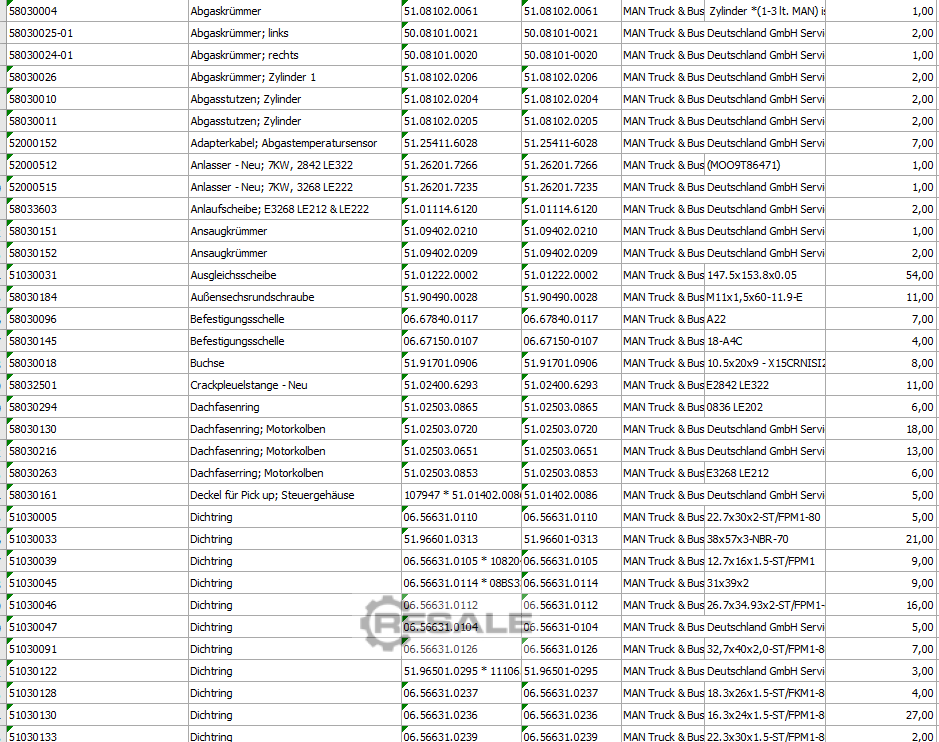Select article number 58030025-01

click(95, 33)
